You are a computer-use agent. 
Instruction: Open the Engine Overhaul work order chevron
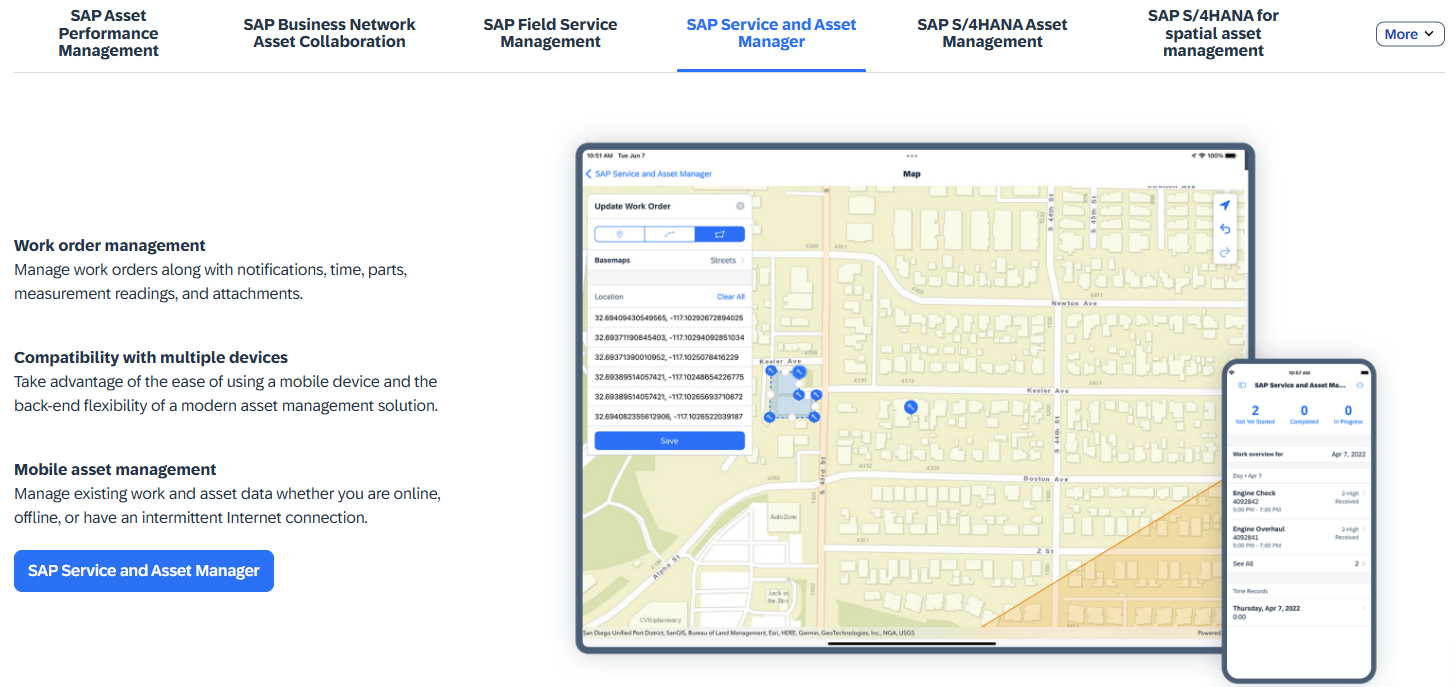[x=1364, y=529]
